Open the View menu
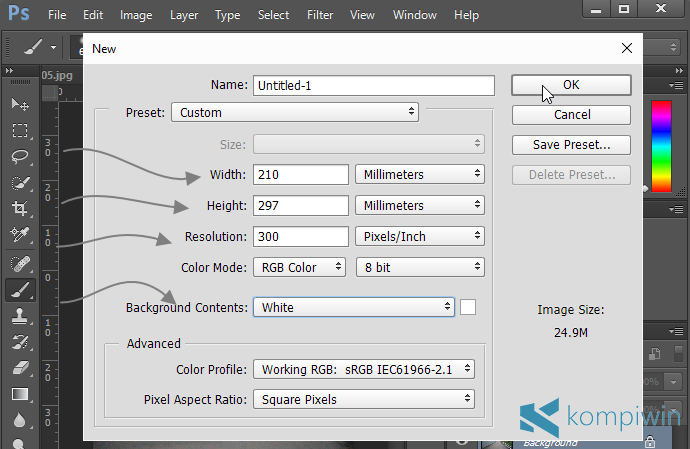 362,15
